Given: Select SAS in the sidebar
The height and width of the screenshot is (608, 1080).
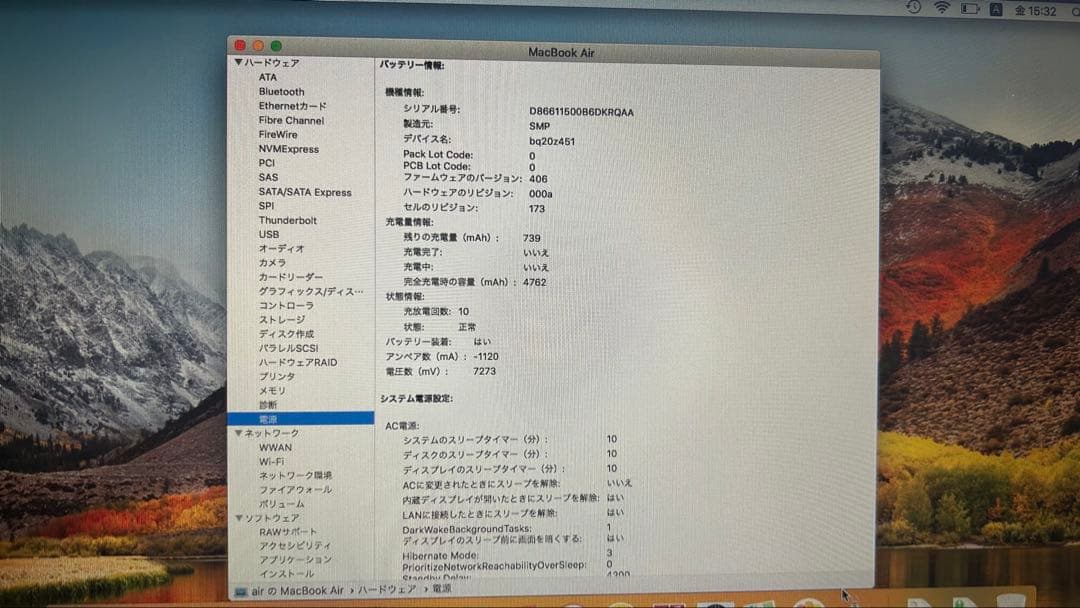Looking at the screenshot, I should pos(268,177).
